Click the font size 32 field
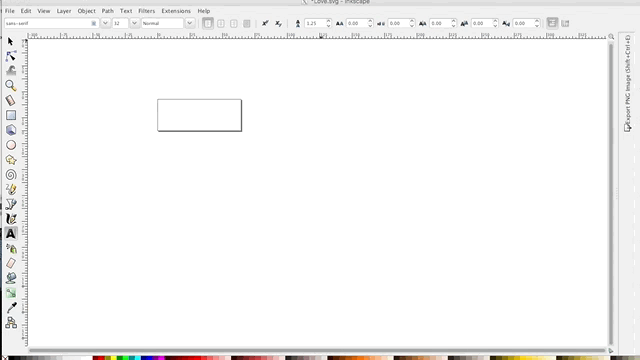Viewport: 640px width, 360px height. tap(120, 23)
